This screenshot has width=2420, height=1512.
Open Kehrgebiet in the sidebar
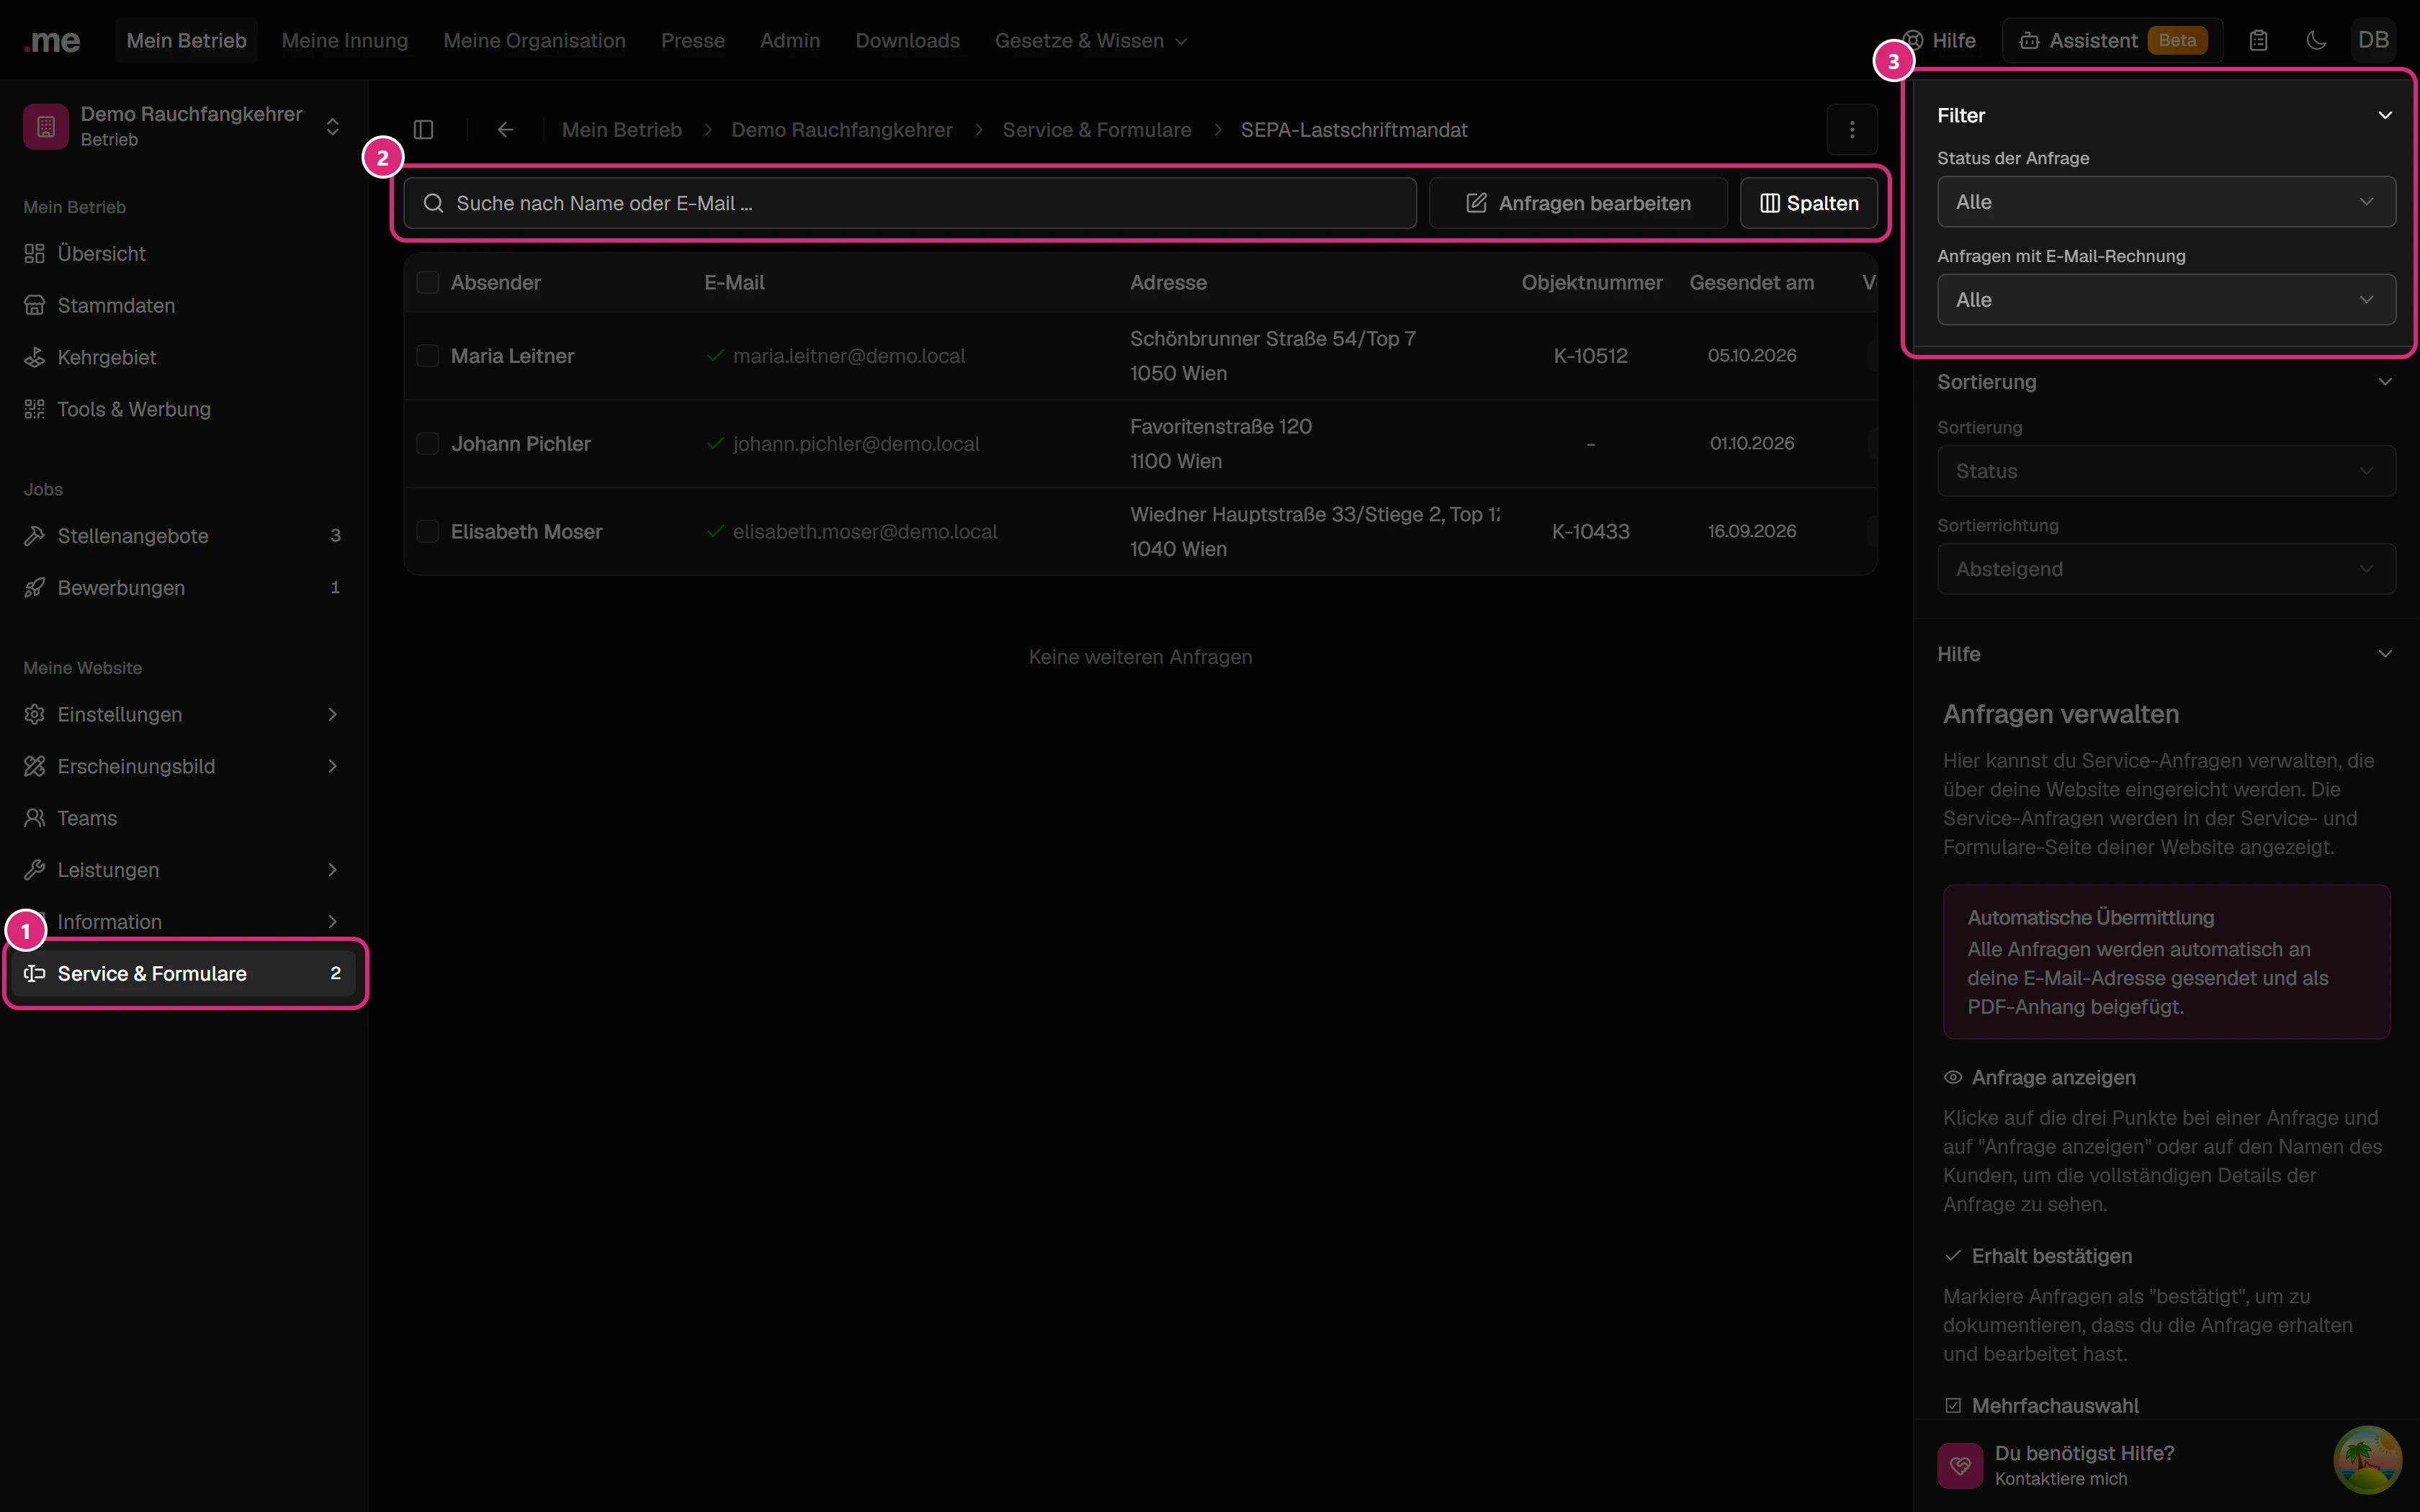pos(185,358)
